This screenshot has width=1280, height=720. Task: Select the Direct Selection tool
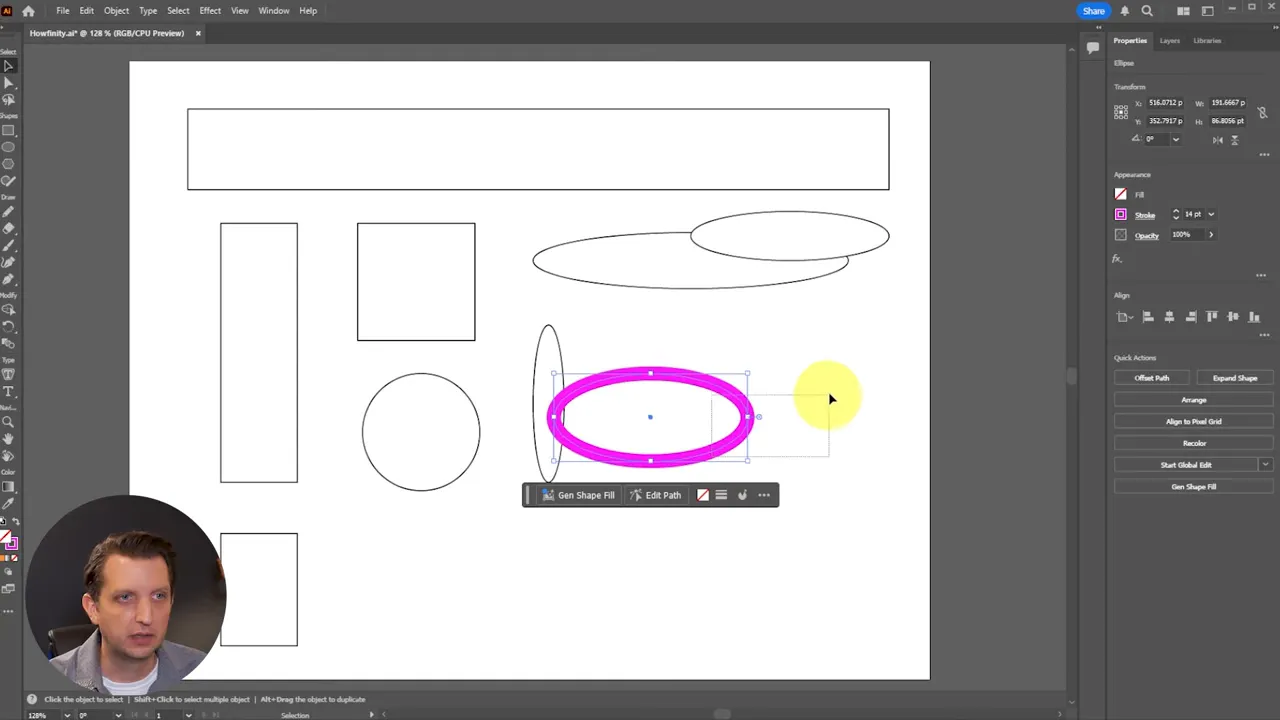[9, 83]
